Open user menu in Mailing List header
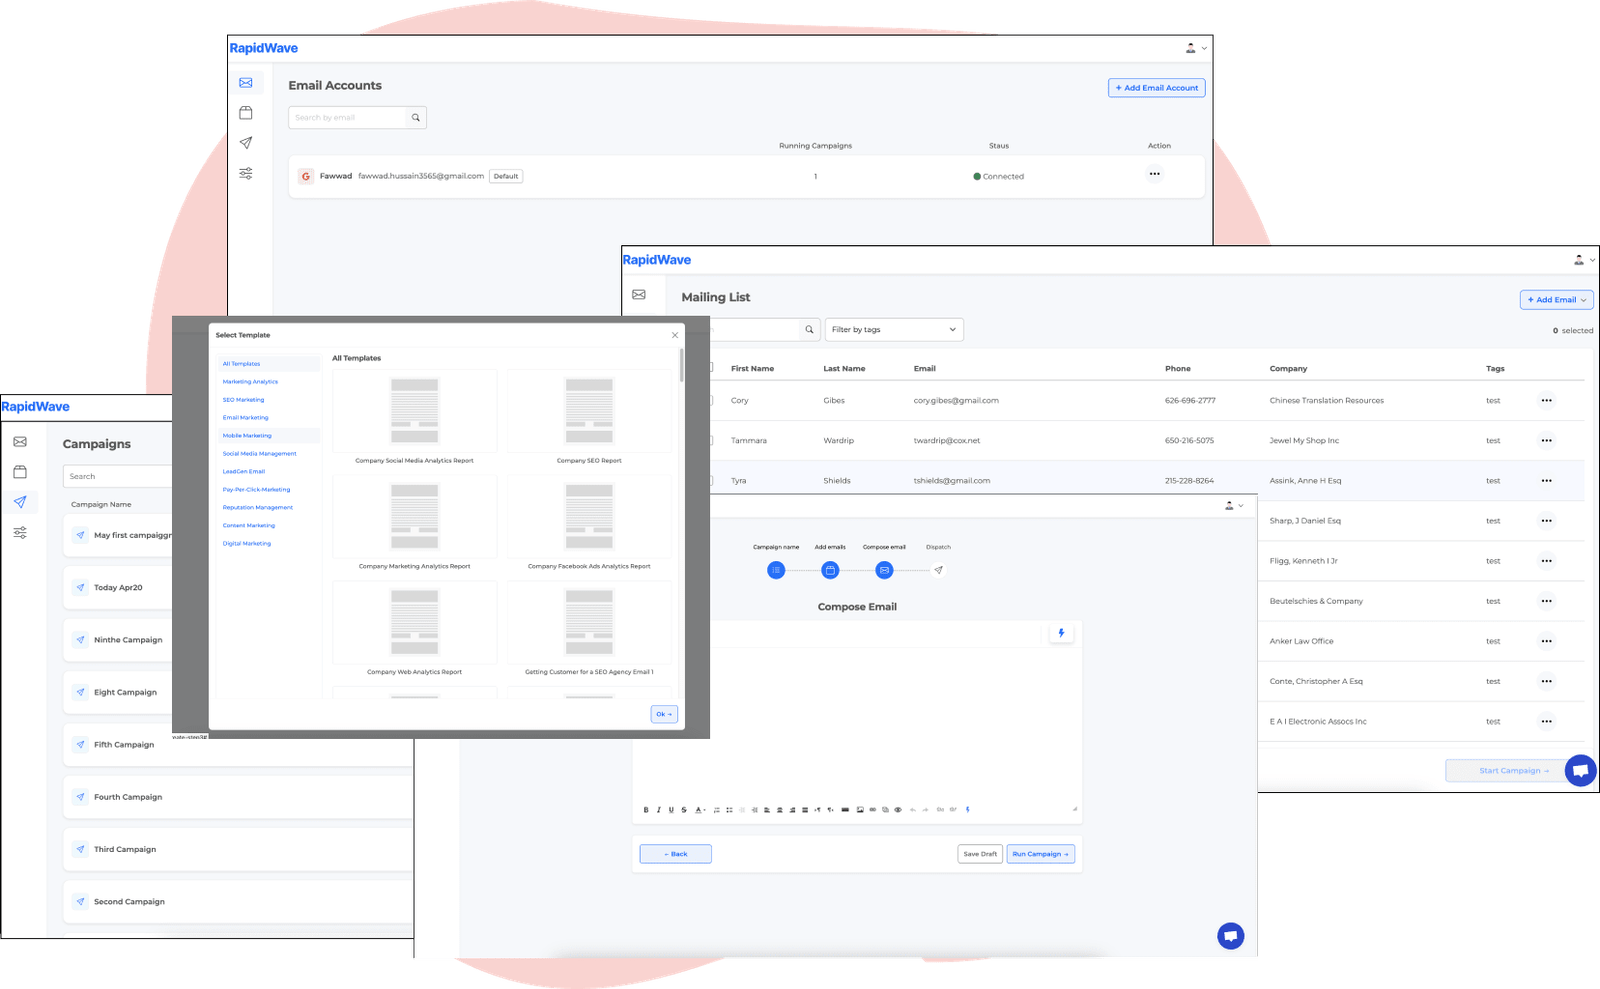 click(x=1584, y=260)
